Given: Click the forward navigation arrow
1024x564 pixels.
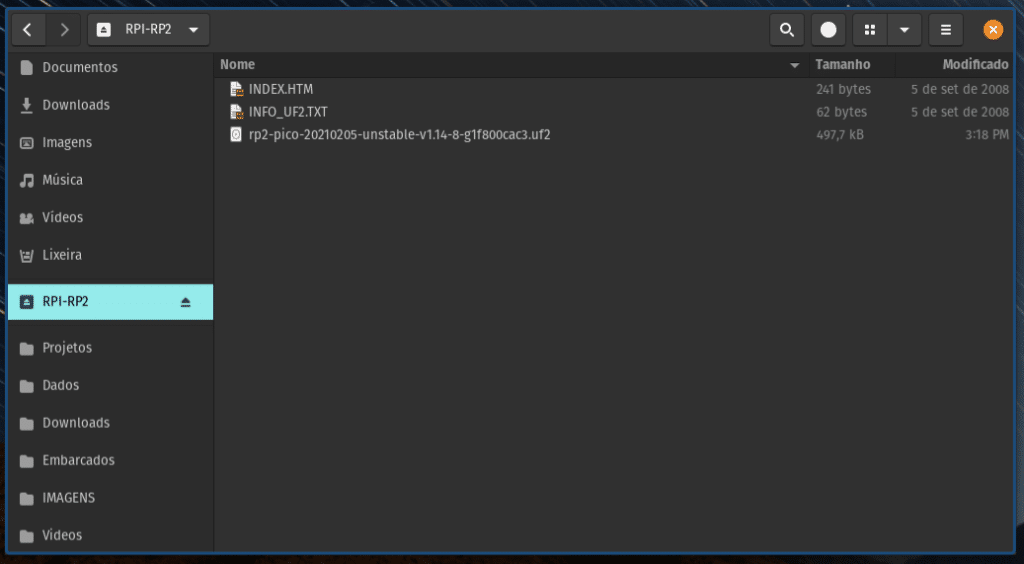Looking at the screenshot, I should [64, 29].
